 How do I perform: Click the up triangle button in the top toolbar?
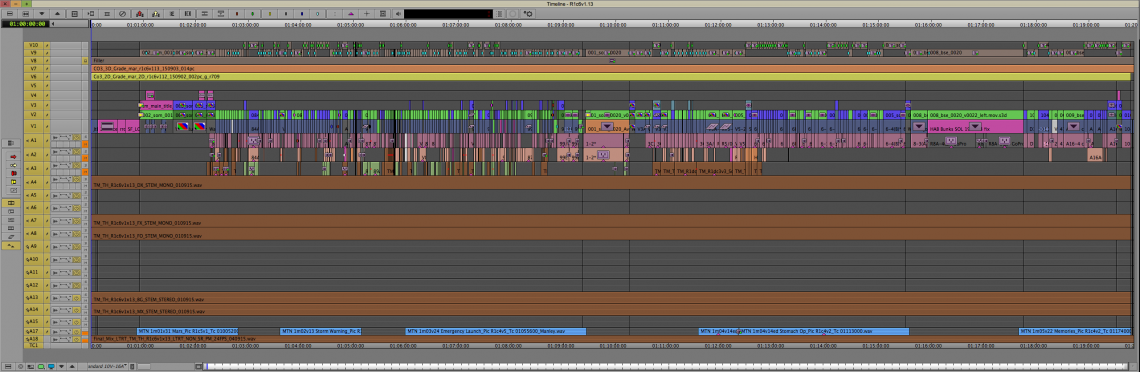(x=57, y=14)
